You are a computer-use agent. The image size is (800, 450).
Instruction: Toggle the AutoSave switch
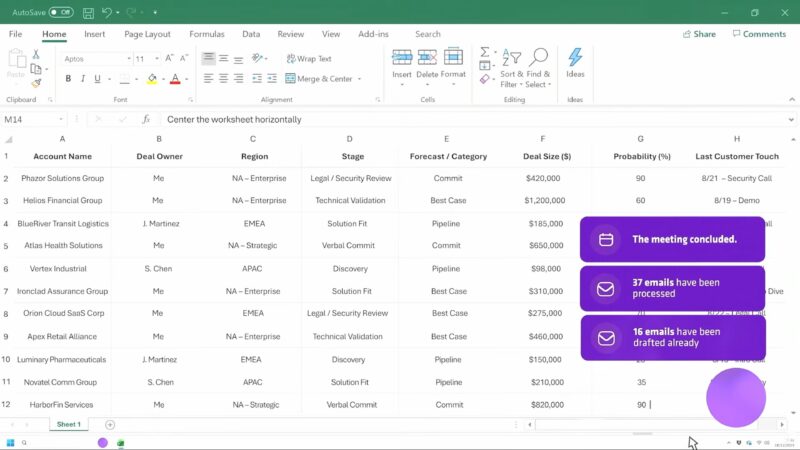click(61, 12)
